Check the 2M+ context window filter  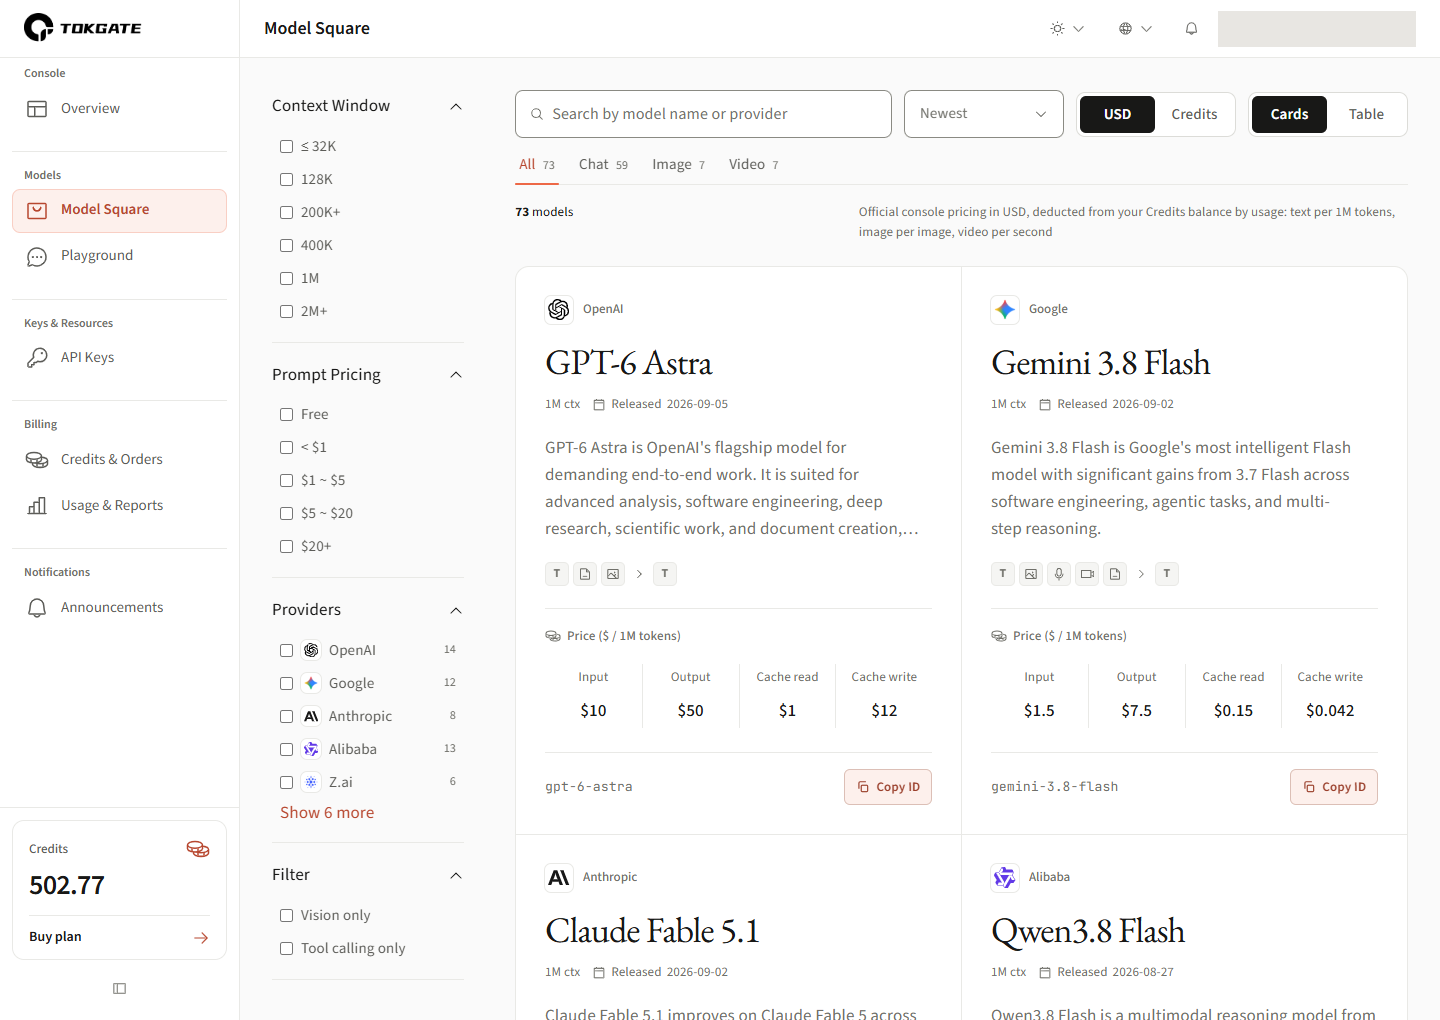[x=287, y=312]
